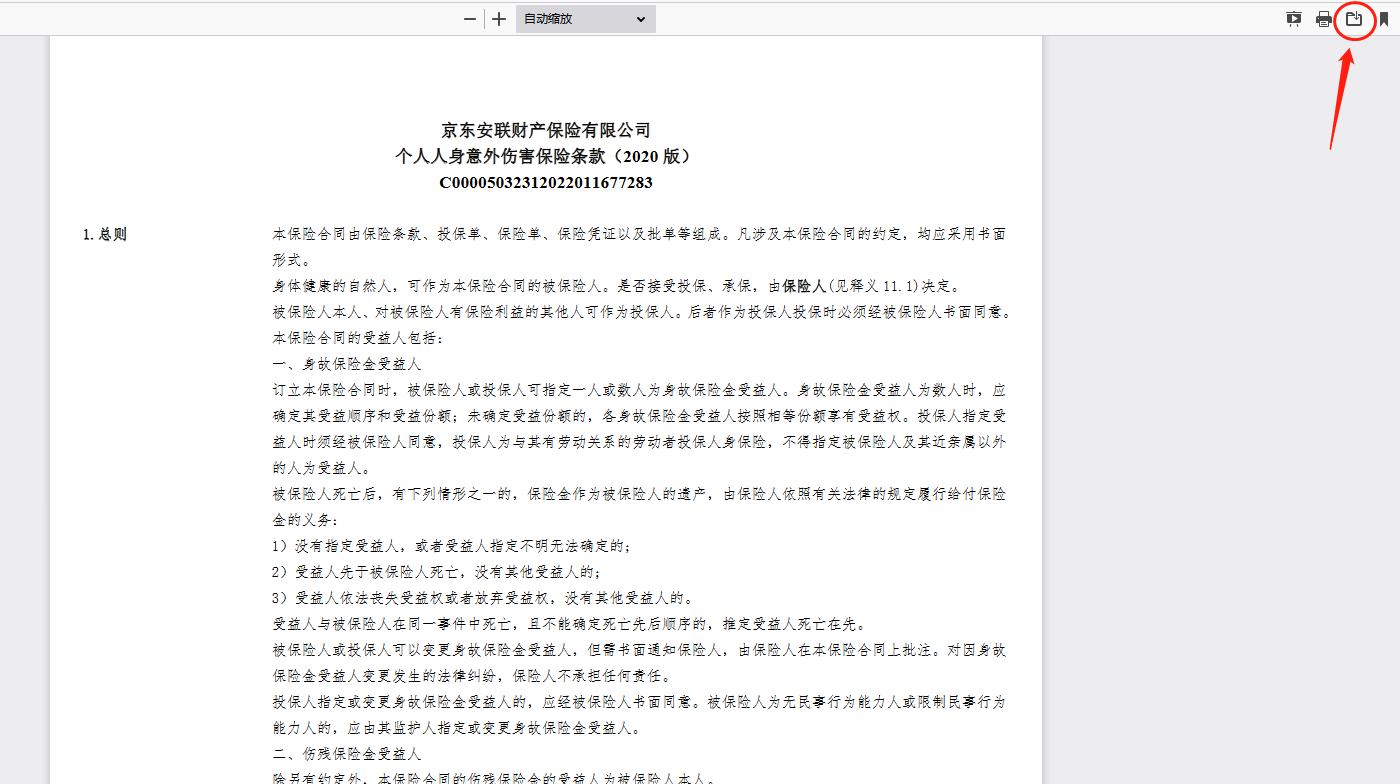Click the download file icon

pos(1354,19)
